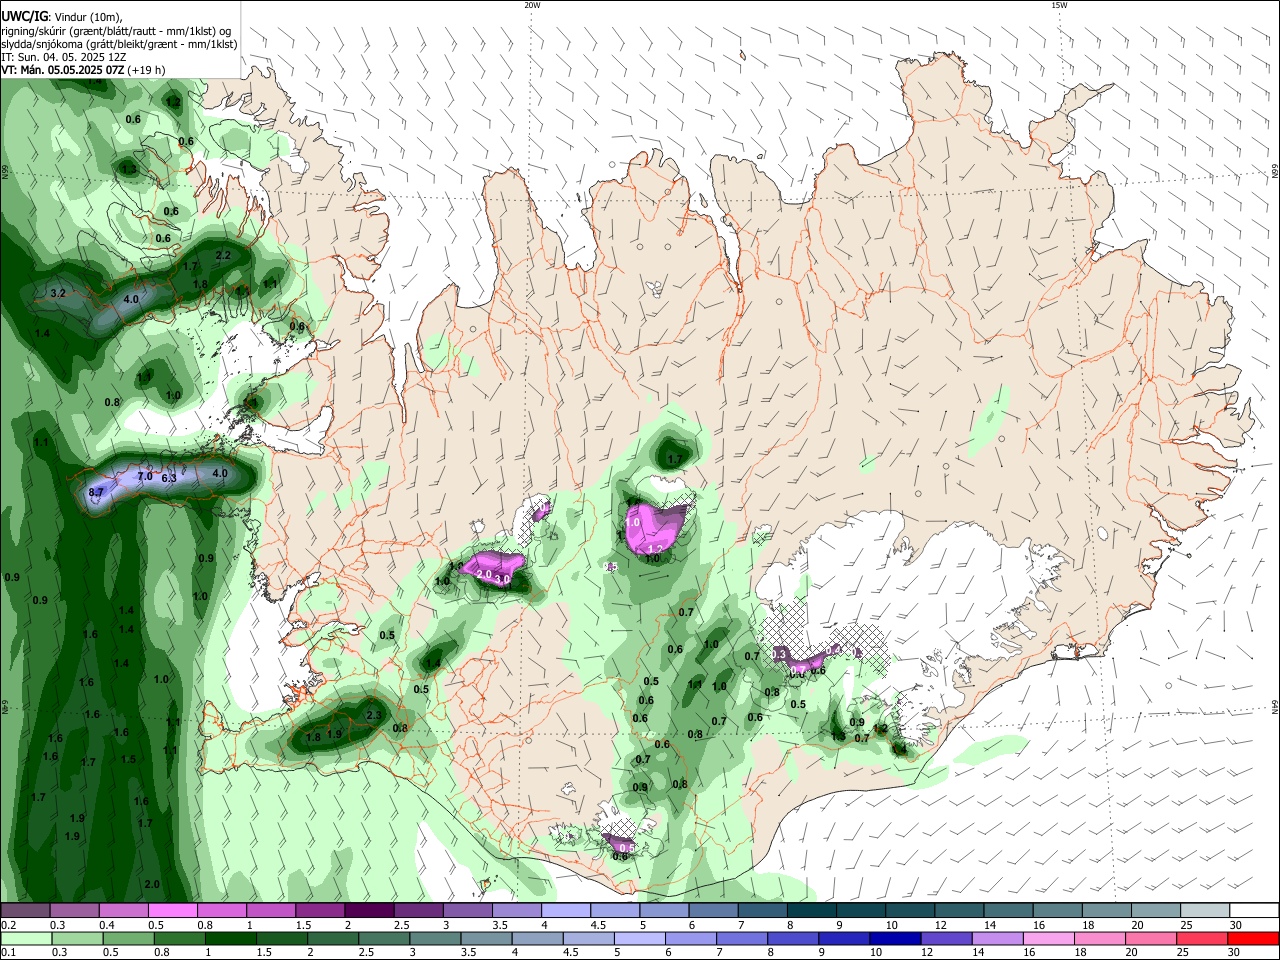
Task: Click the bright red rain legend swatch at 30
Action: [x=1255, y=938]
